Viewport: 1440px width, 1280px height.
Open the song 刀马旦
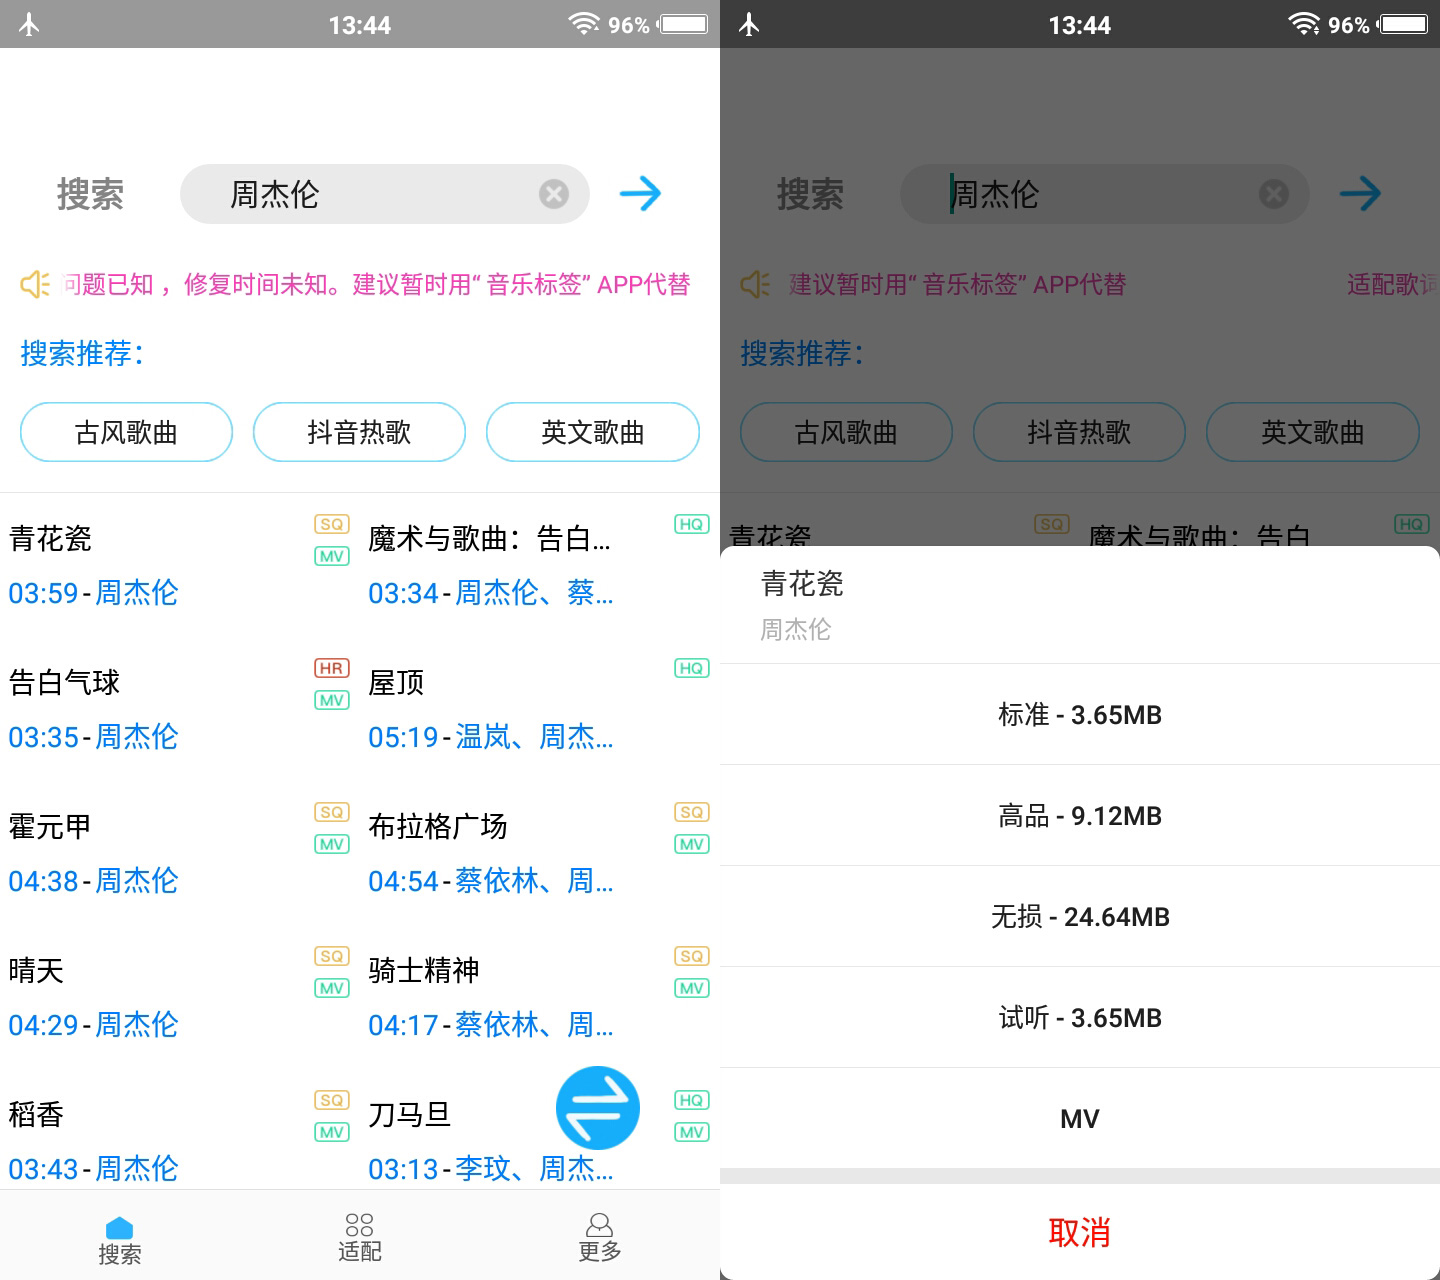(410, 1115)
